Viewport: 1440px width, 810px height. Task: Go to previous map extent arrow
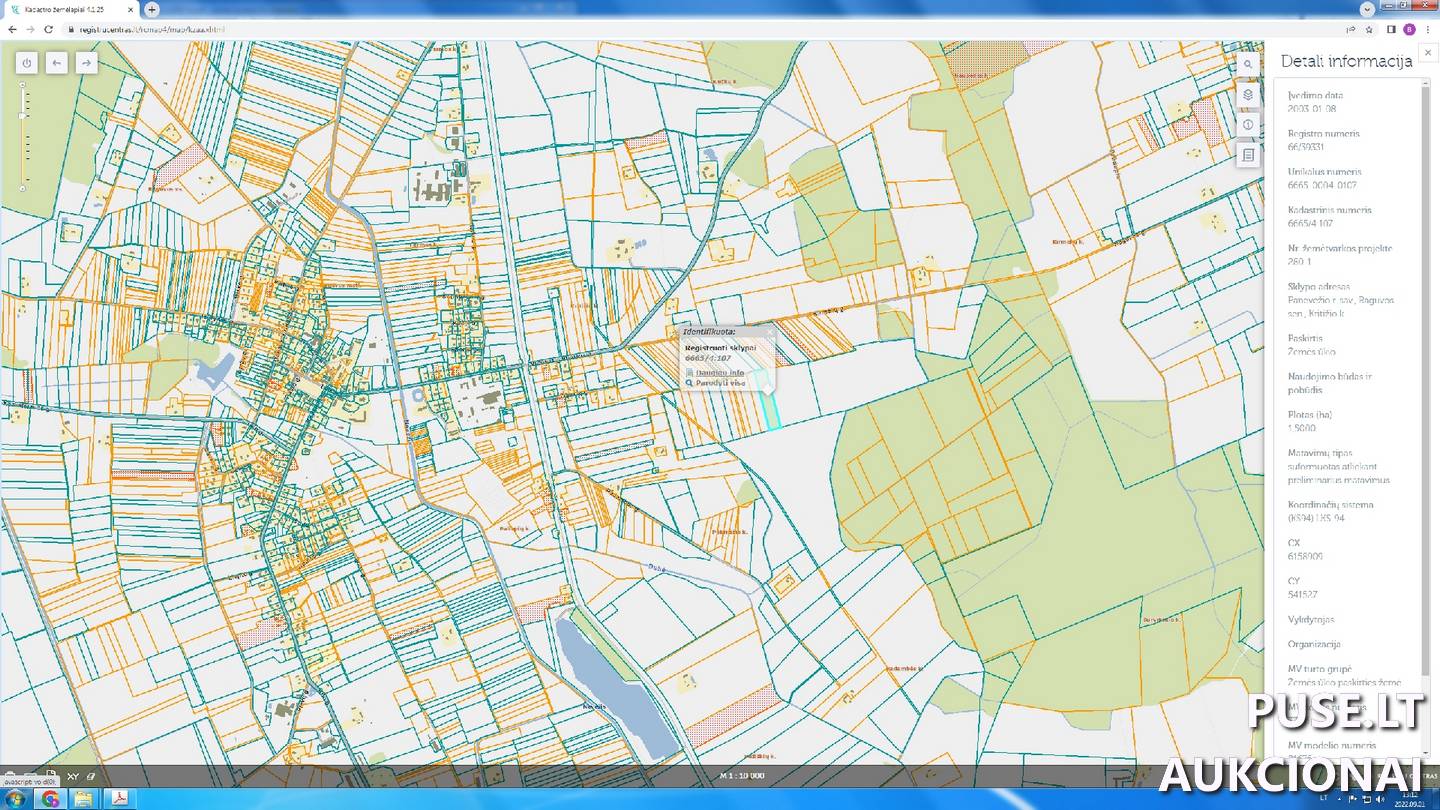click(57, 63)
